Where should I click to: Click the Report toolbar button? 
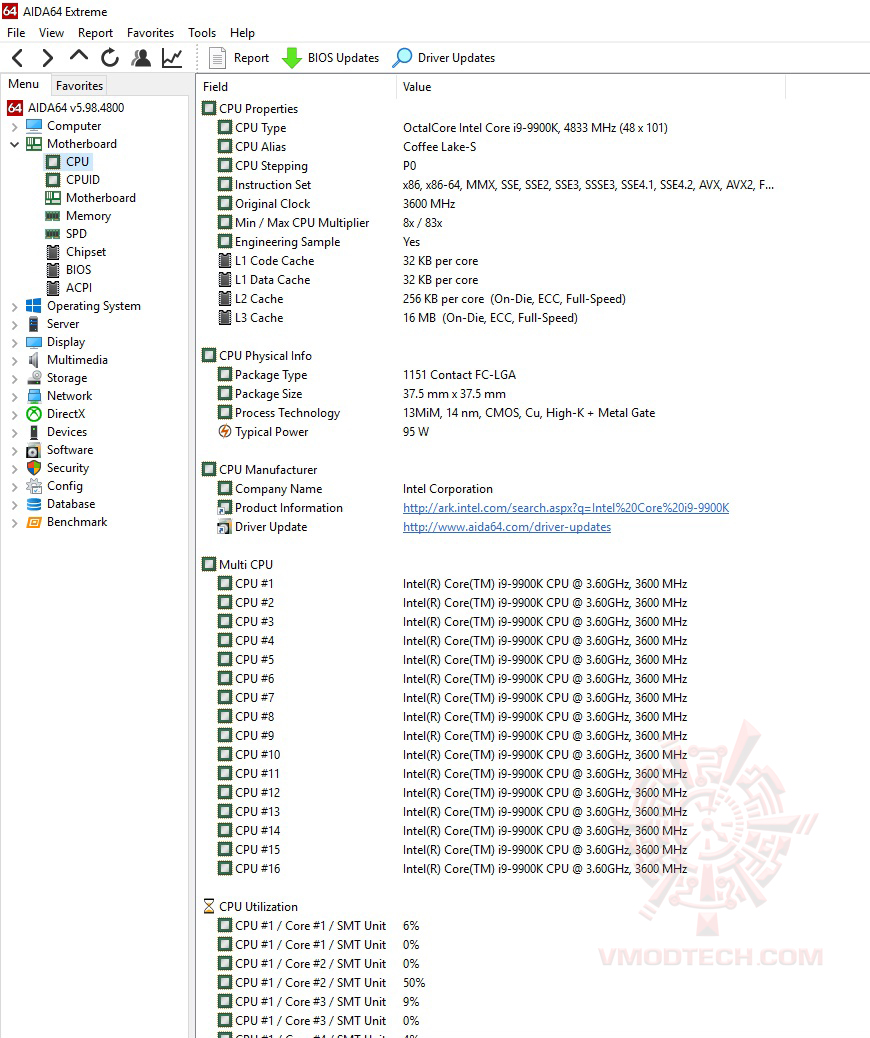tap(239, 58)
